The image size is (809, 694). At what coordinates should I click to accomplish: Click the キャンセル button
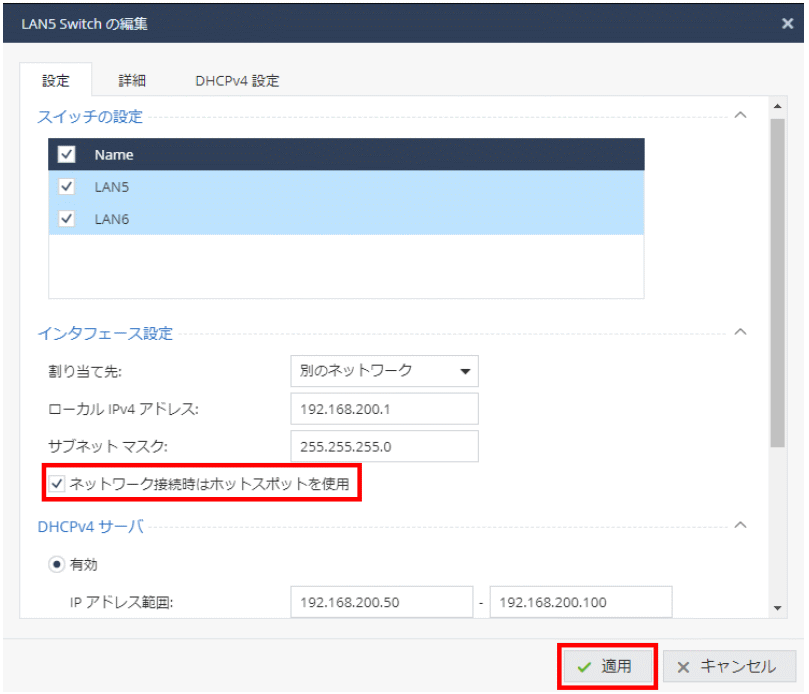click(730, 667)
